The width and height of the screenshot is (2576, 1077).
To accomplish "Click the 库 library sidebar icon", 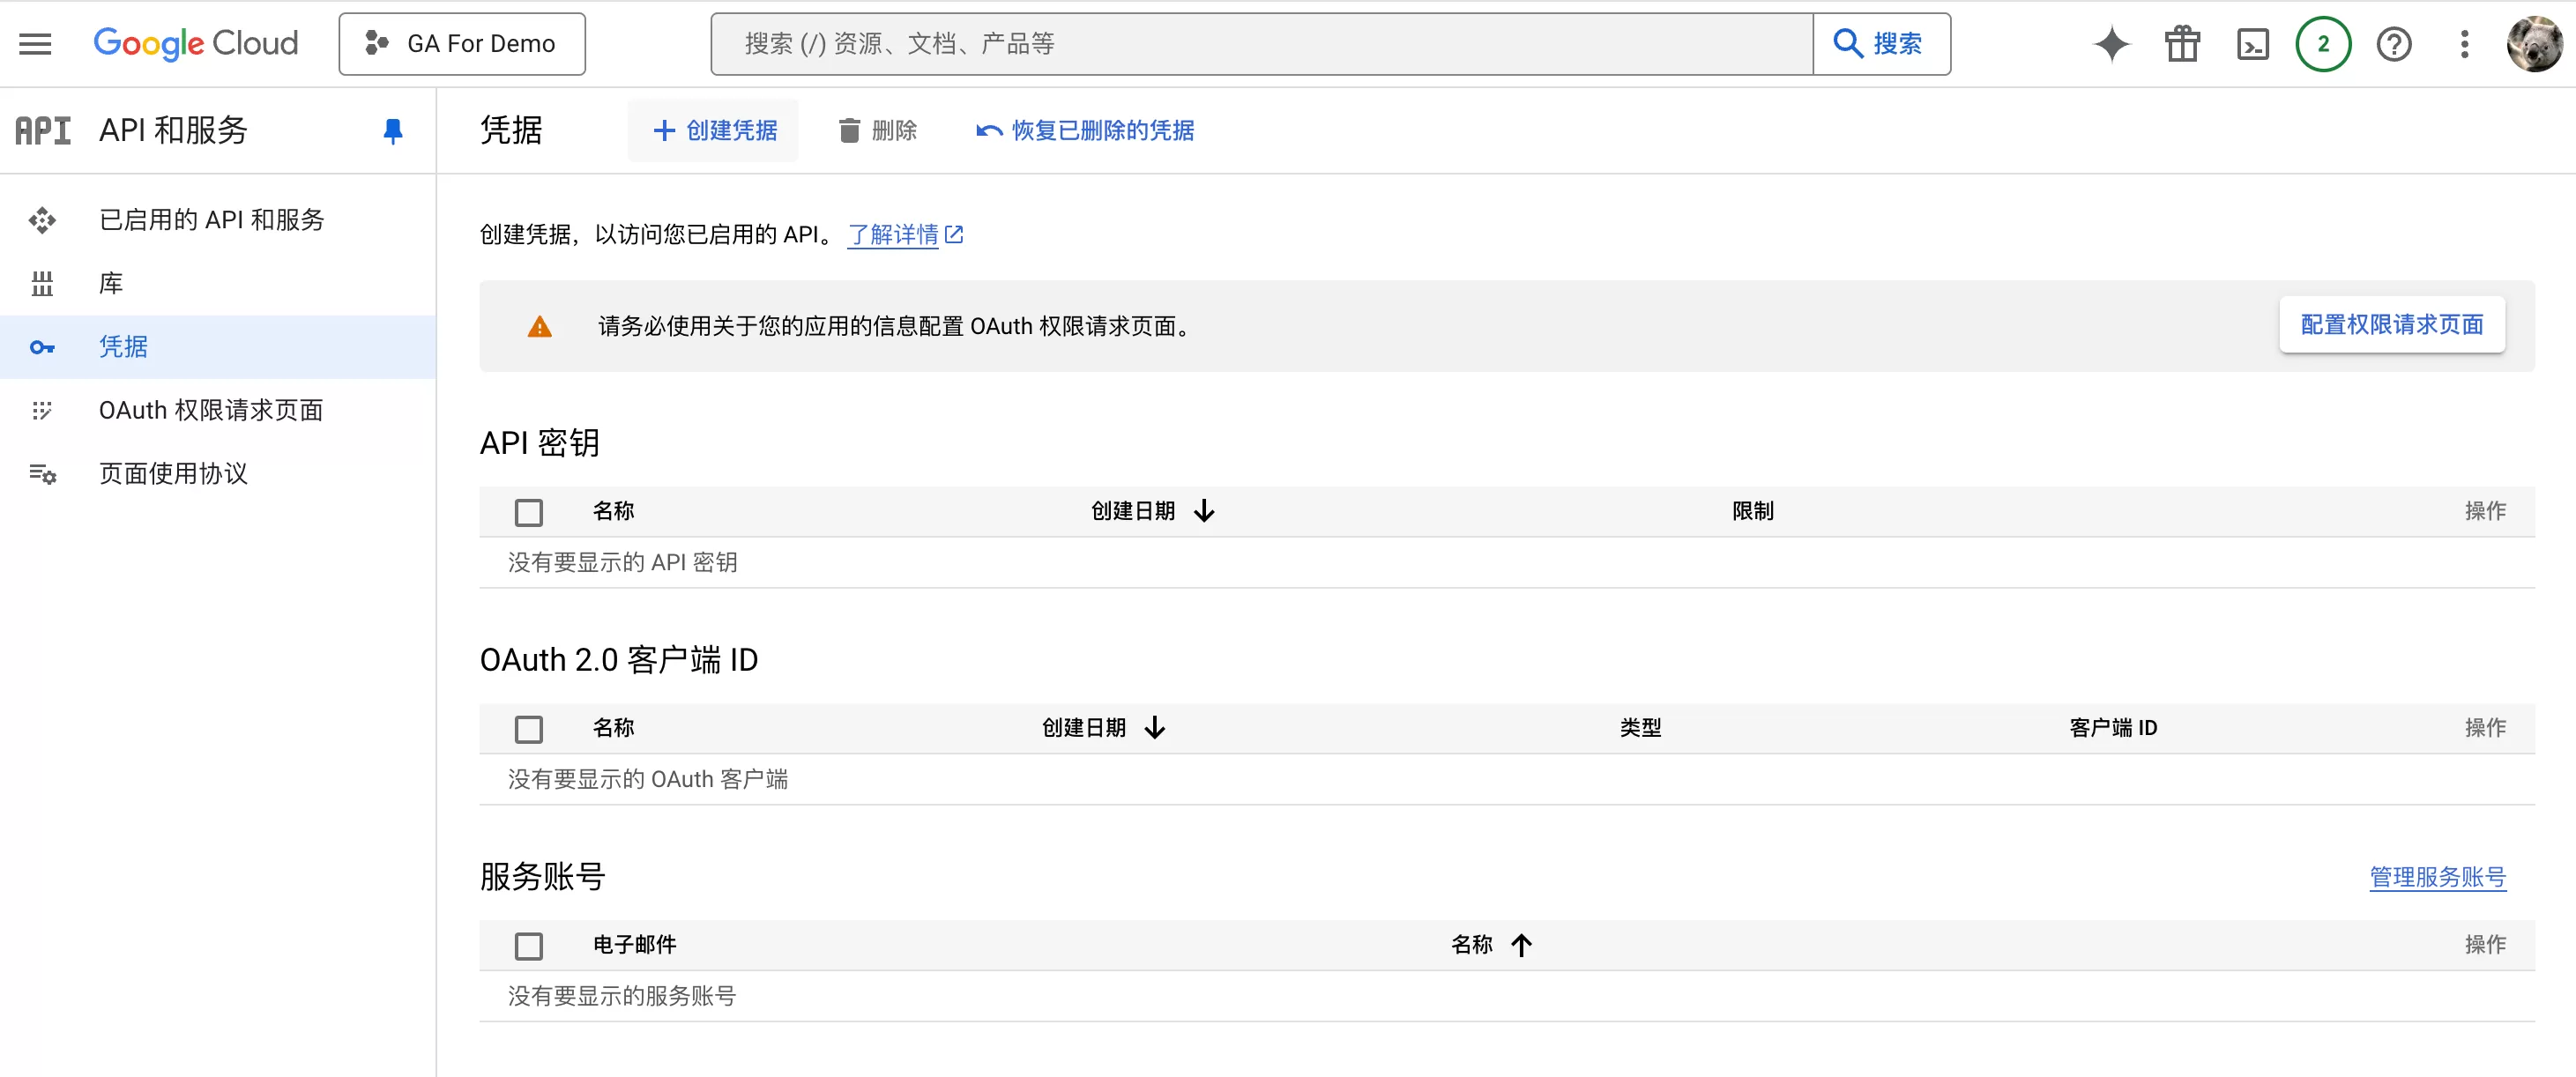I will coord(42,284).
